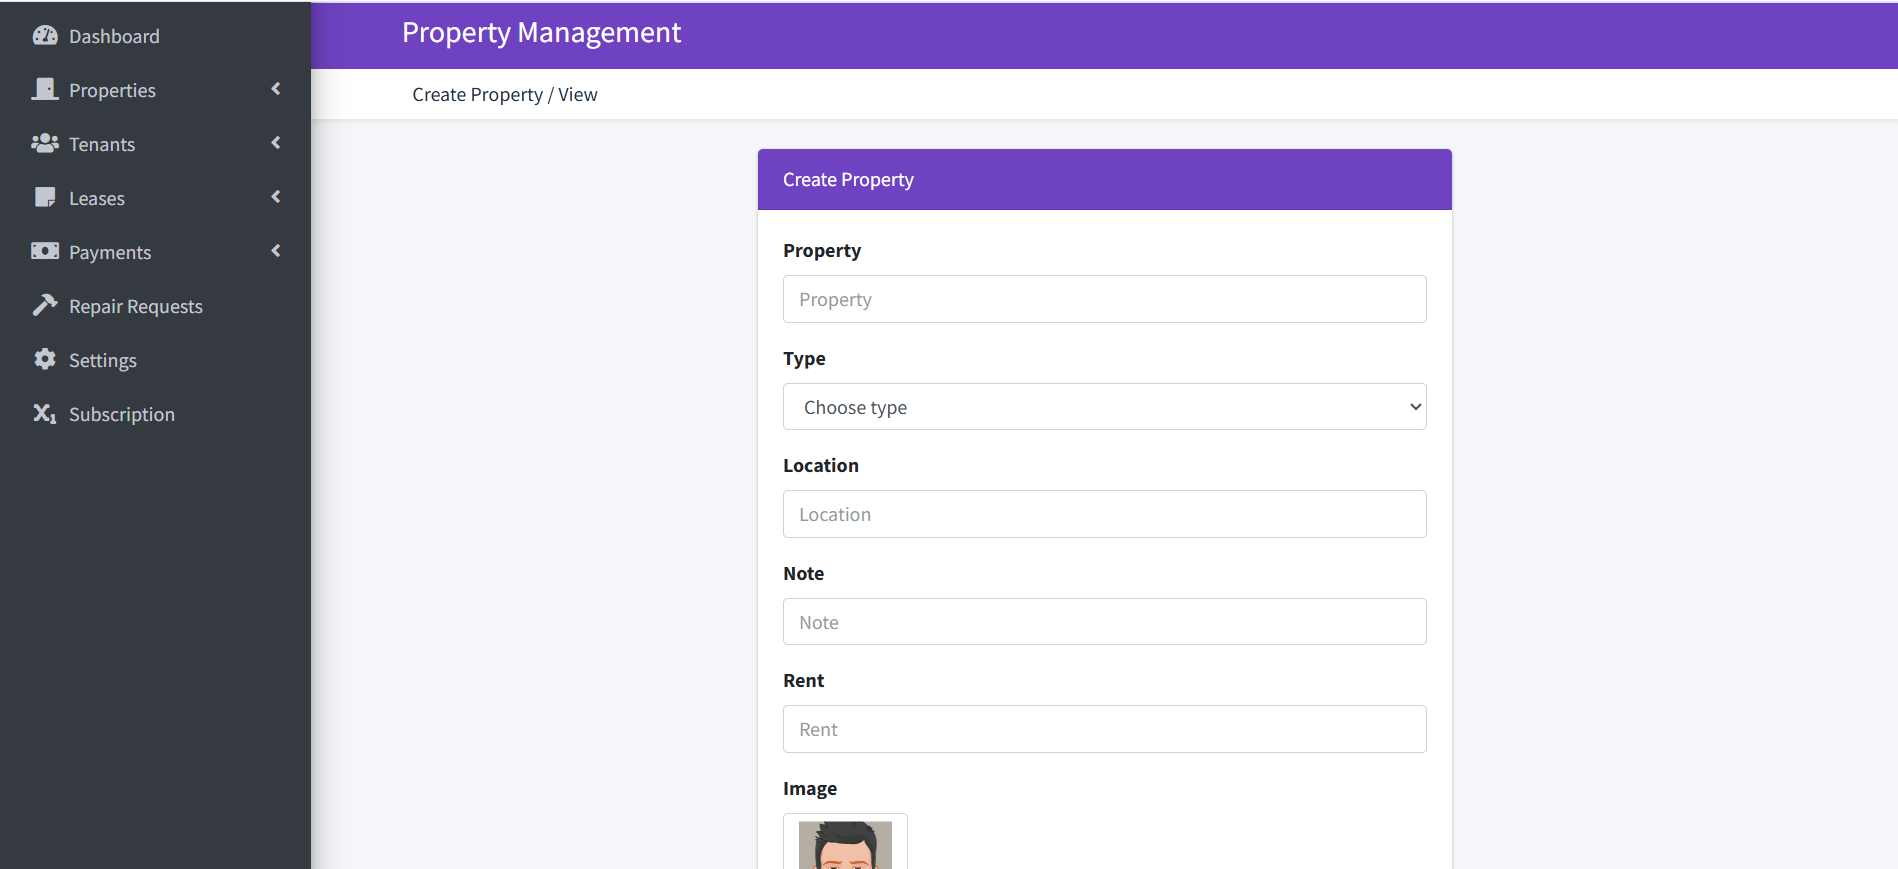Click into the Rent input field
The width and height of the screenshot is (1898, 869).
1104,730
